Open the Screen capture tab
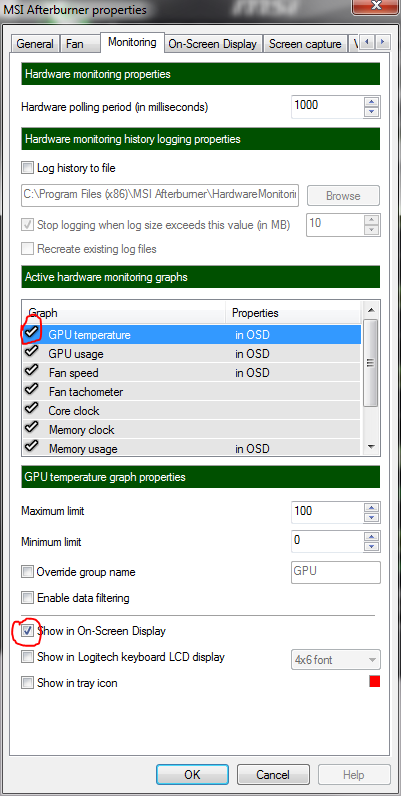401x796 pixels. coord(305,44)
